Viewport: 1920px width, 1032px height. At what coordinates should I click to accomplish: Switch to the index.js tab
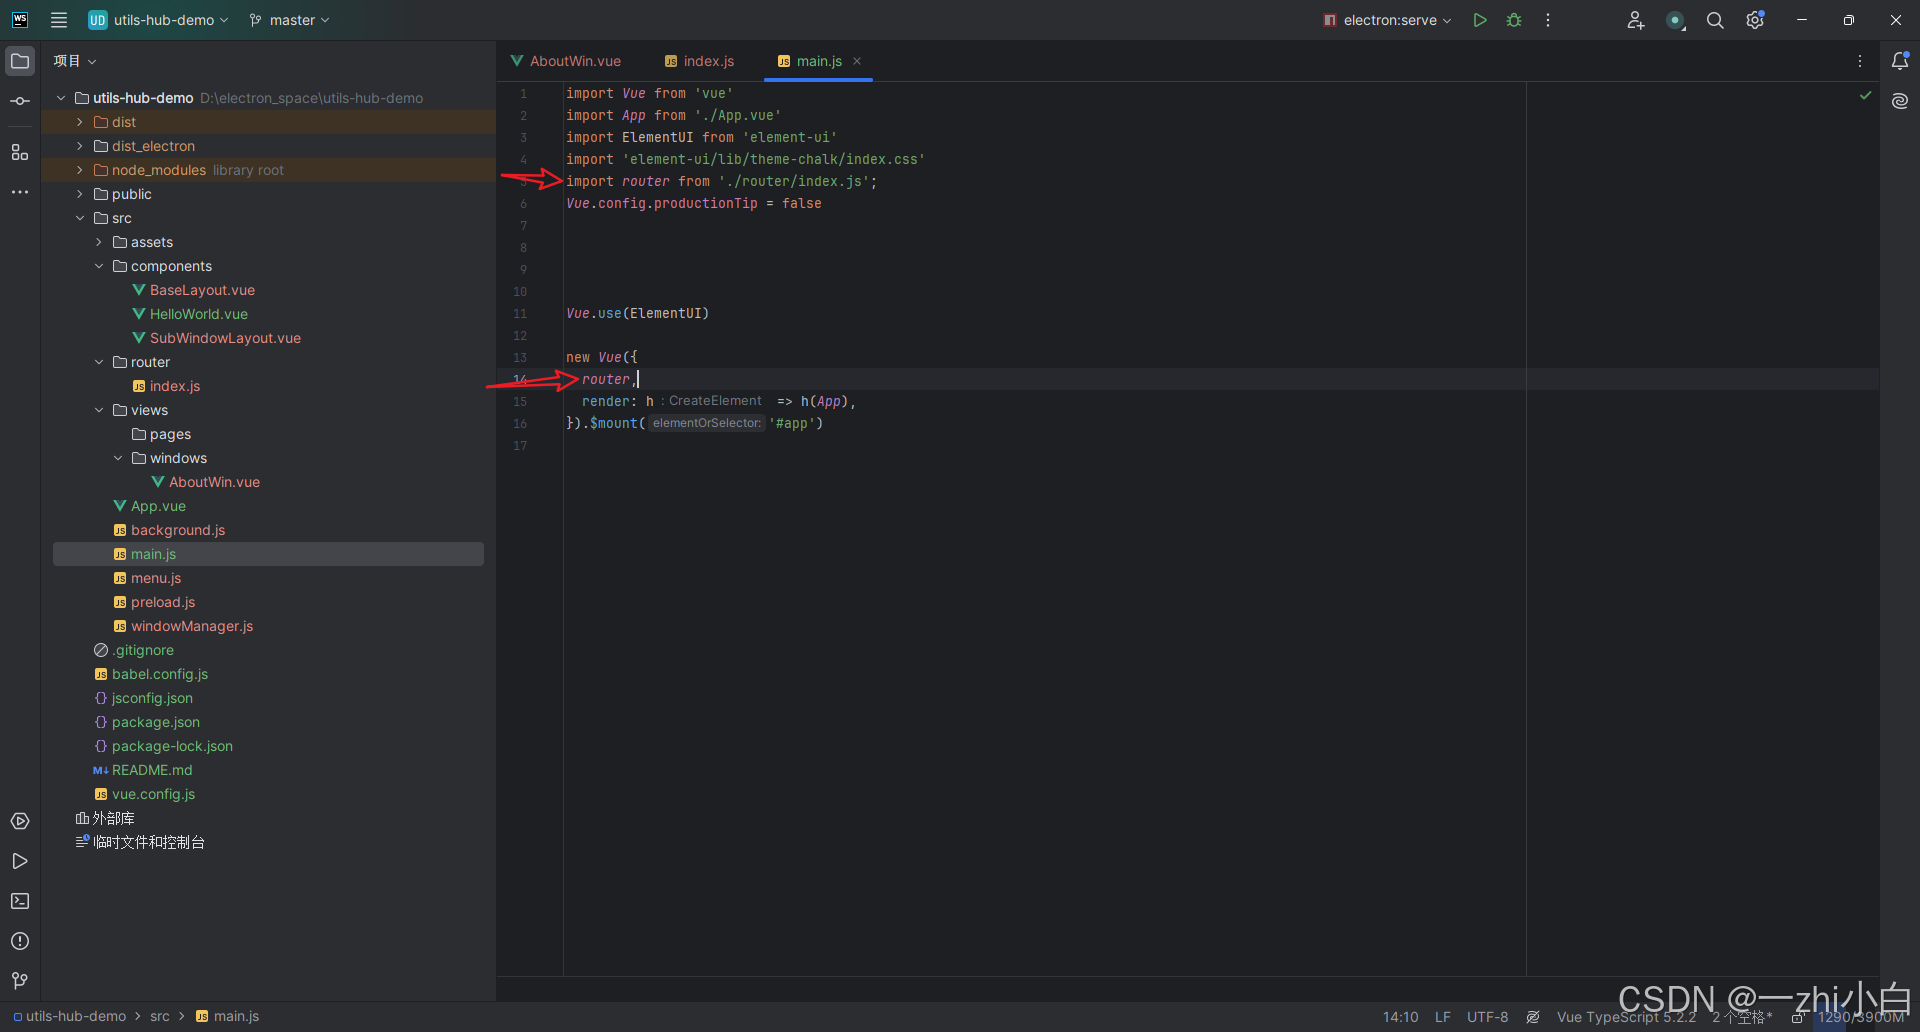700,61
